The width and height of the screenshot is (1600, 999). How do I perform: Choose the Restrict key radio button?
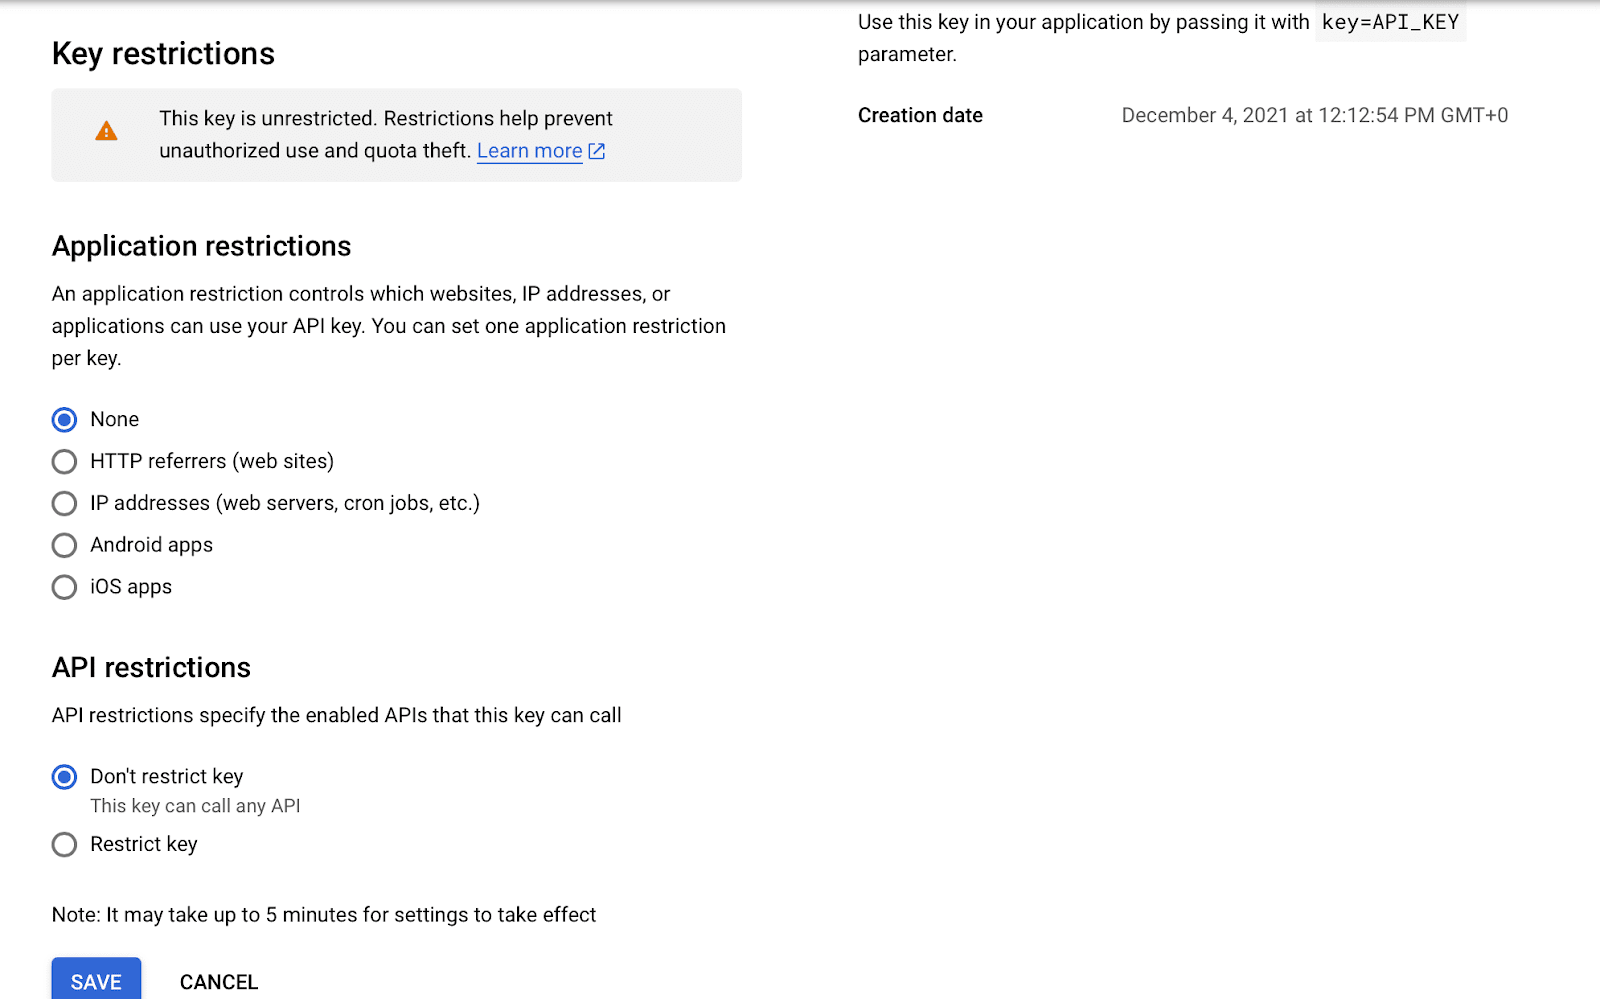tap(64, 845)
